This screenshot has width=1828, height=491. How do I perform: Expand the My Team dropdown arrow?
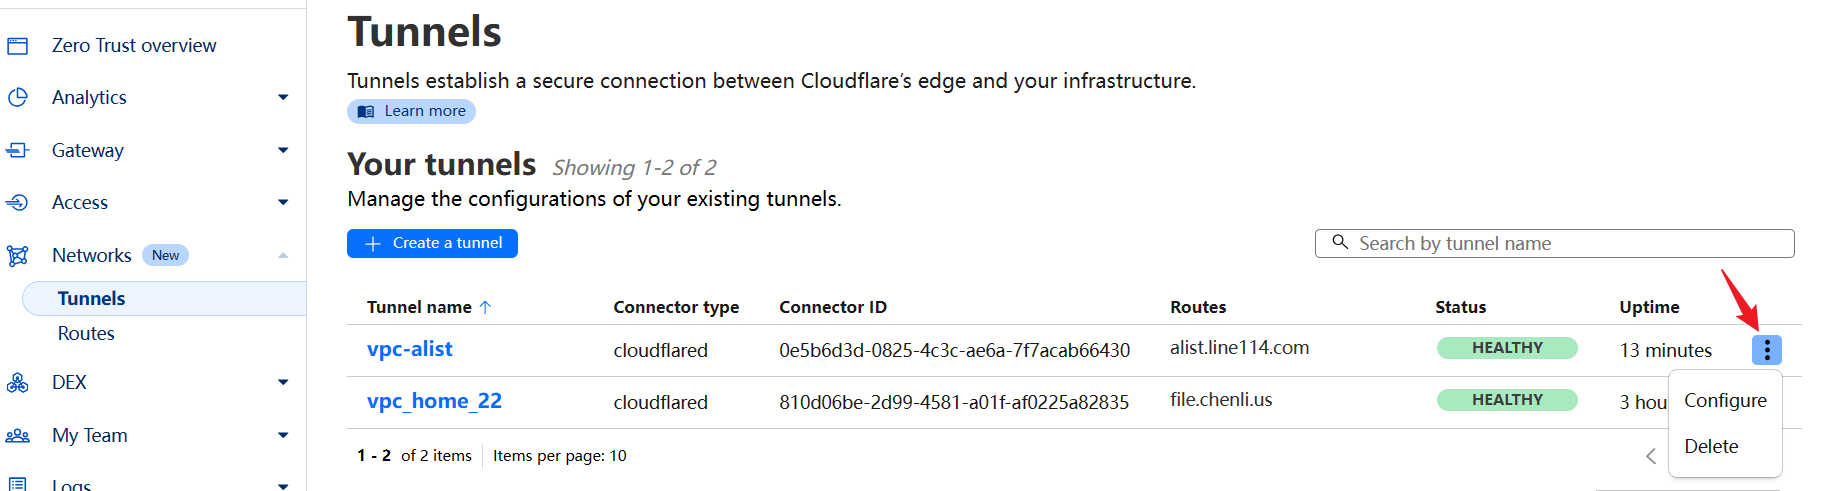[283, 436]
